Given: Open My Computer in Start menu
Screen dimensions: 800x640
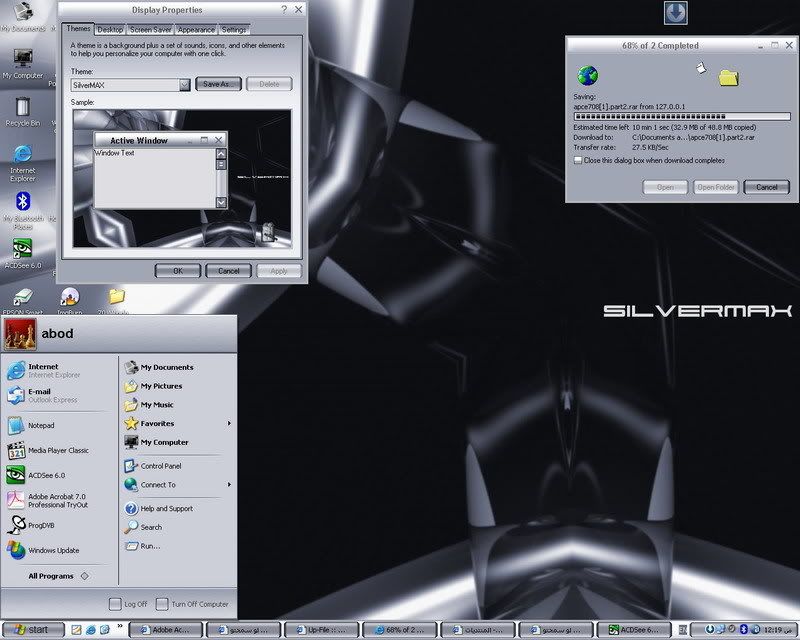Looking at the screenshot, I should point(157,442).
